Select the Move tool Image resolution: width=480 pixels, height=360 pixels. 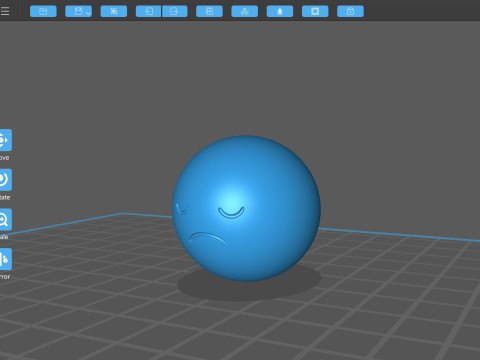click(6, 140)
